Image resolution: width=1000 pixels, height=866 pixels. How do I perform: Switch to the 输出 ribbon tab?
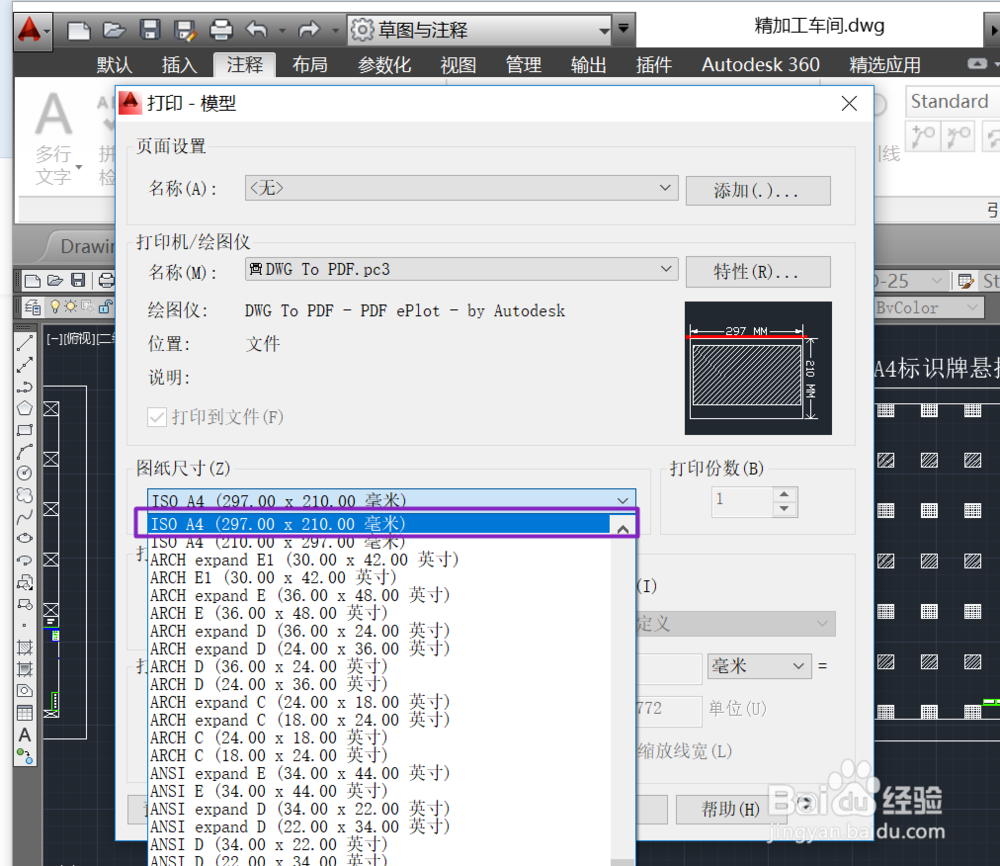tap(588, 64)
